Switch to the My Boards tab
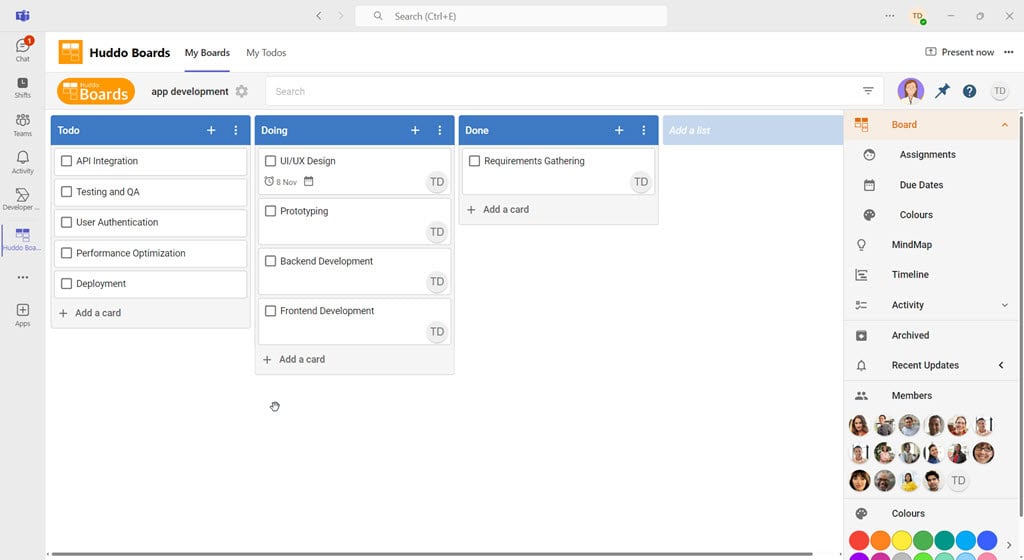 coord(207,53)
